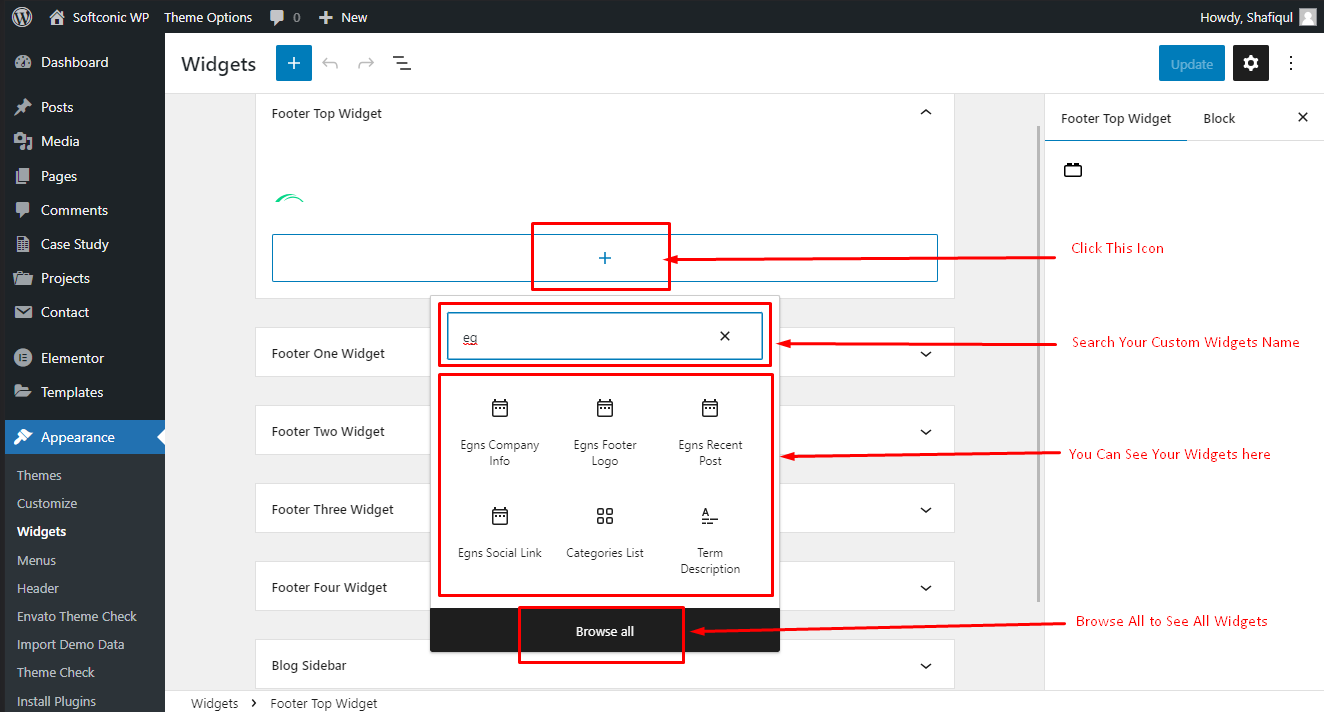Click the widget area icon in sidebar

tap(1073, 170)
